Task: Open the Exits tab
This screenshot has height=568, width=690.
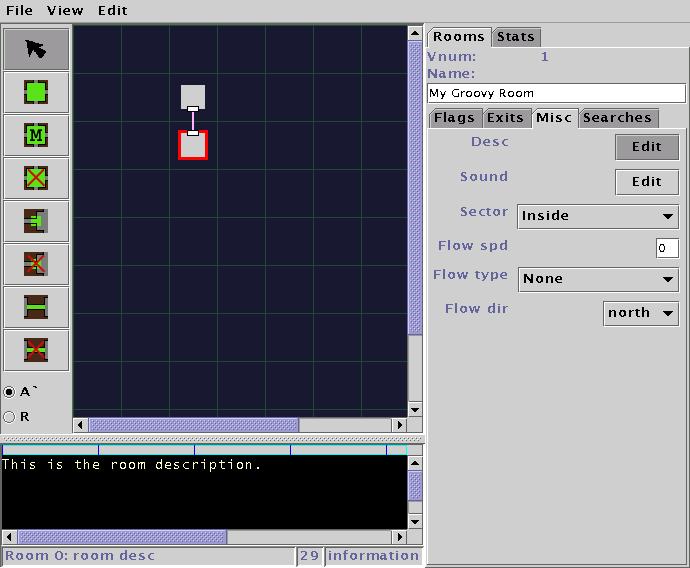Action: point(505,118)
